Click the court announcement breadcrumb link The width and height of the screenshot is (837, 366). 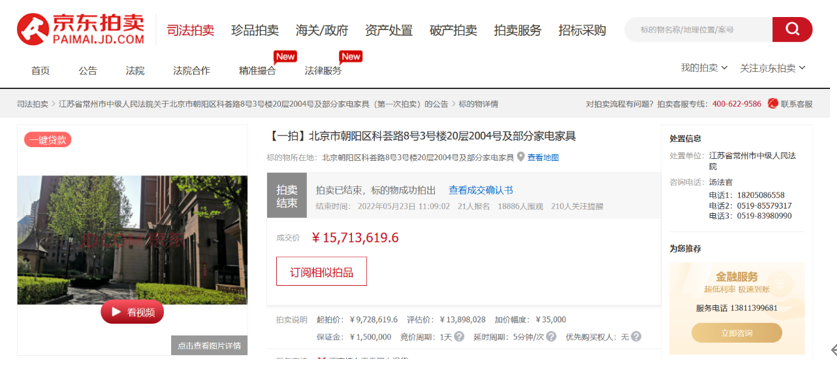click(x=254, y=104)
